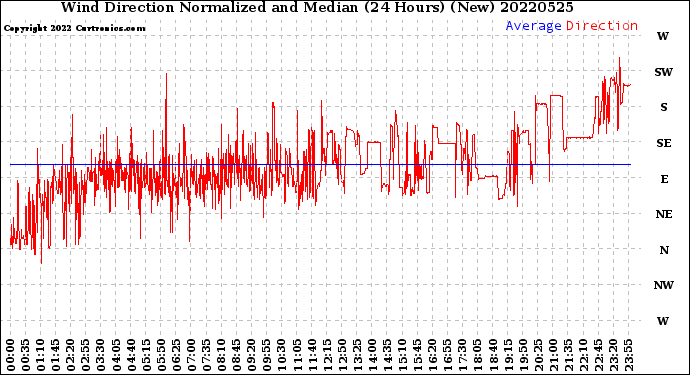Click the NE direction axis label
Screen dimensions: 690x375
tap(664, 214)
